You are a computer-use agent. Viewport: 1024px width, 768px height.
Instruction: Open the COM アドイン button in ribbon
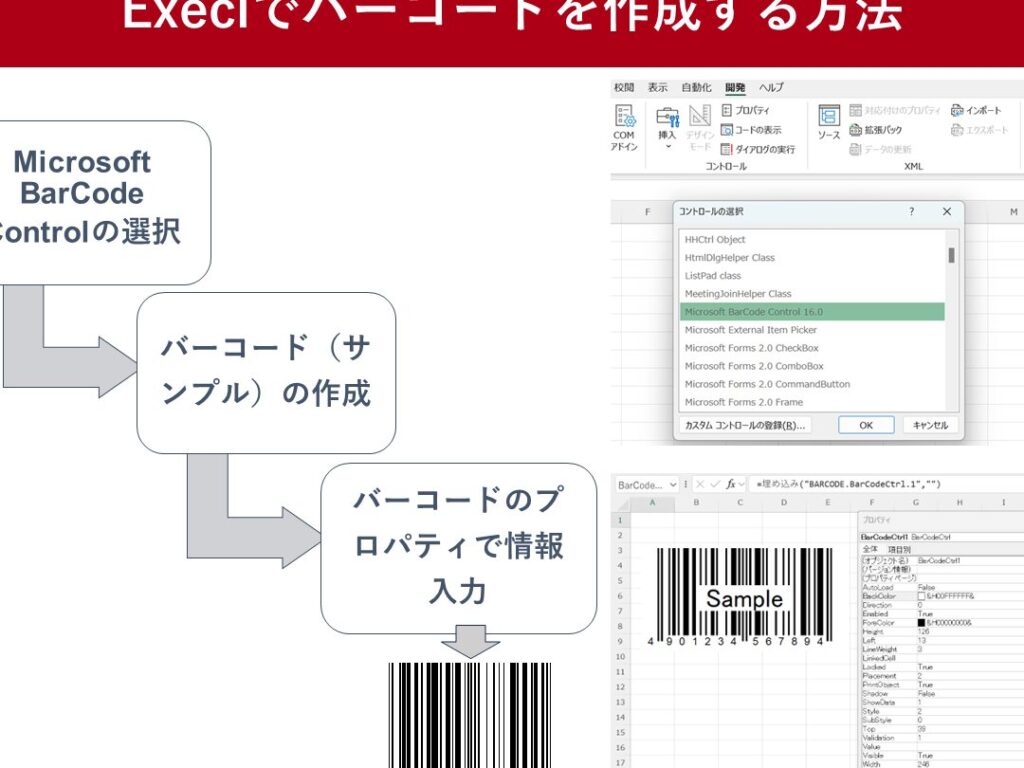[x=624, y=128]
